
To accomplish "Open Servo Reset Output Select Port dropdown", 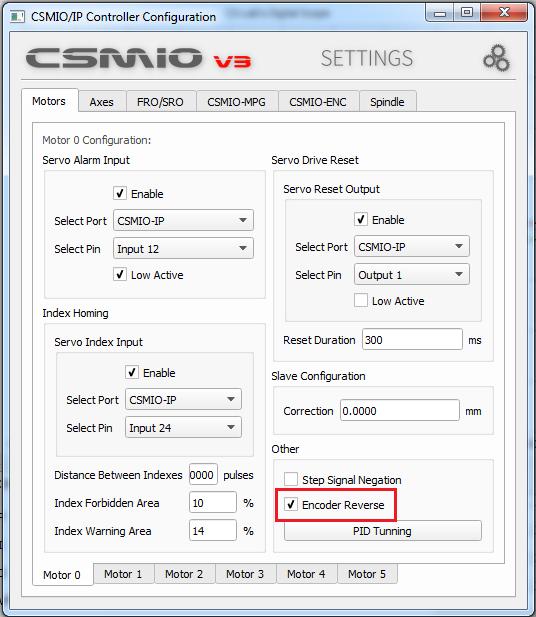I will (412, 246).
